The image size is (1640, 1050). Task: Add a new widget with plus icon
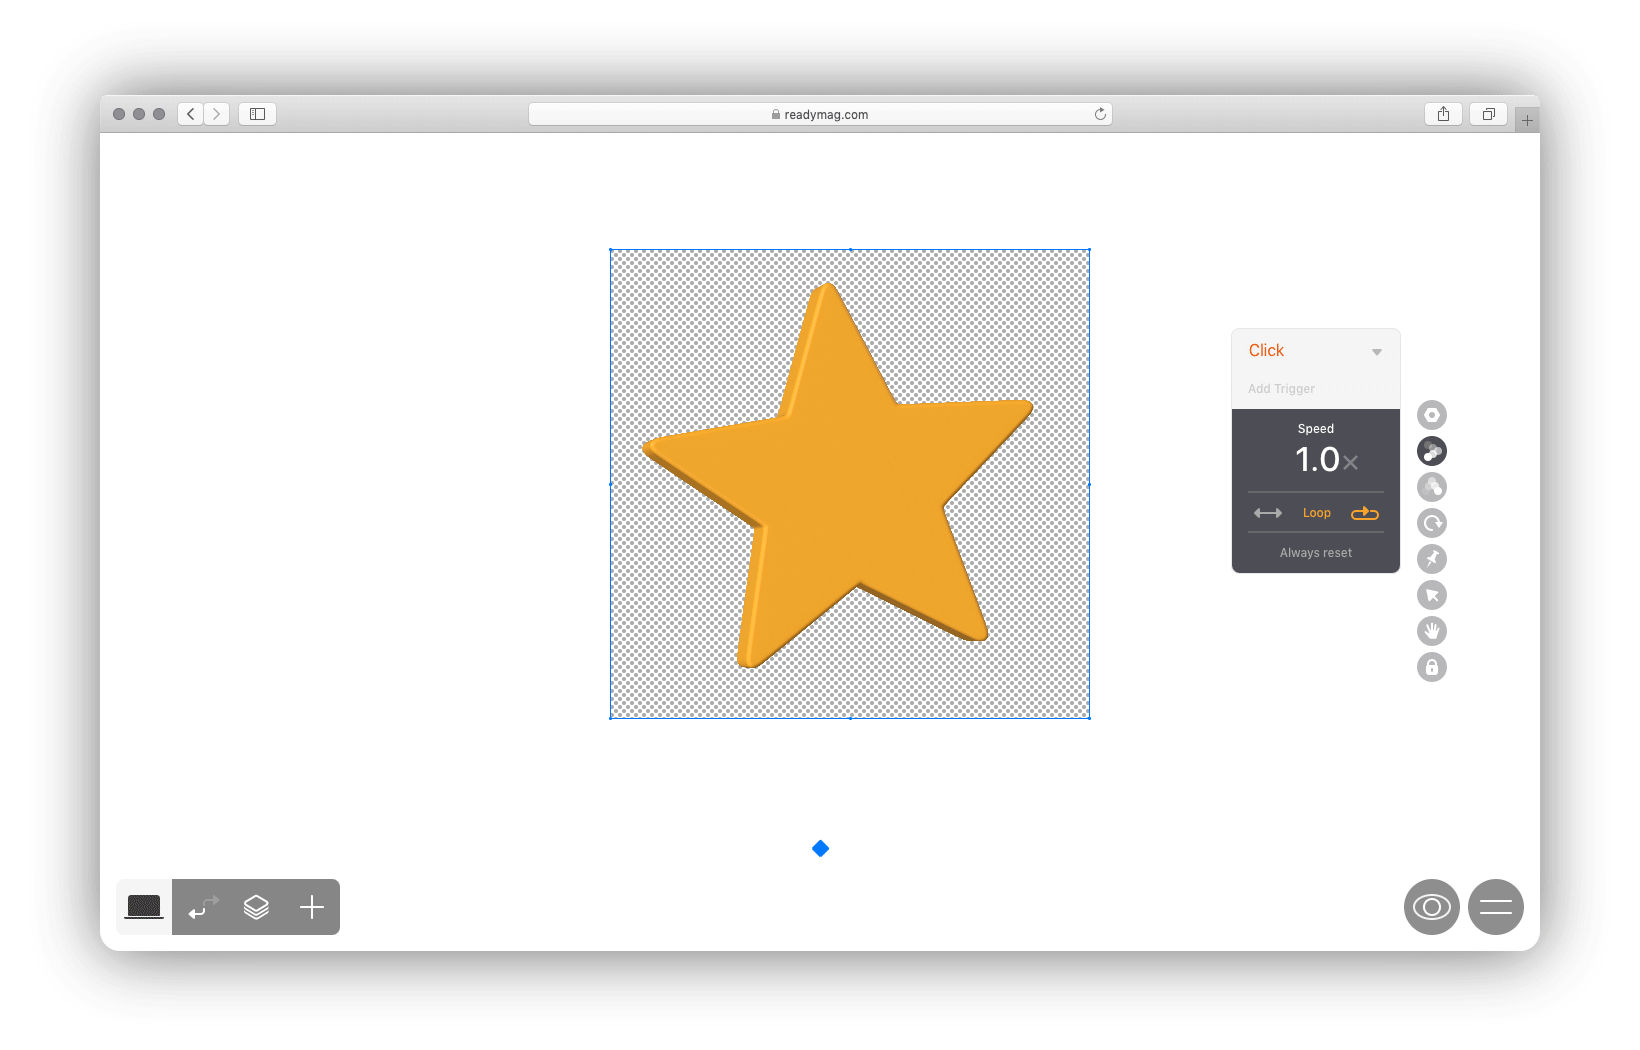(312, 907)
